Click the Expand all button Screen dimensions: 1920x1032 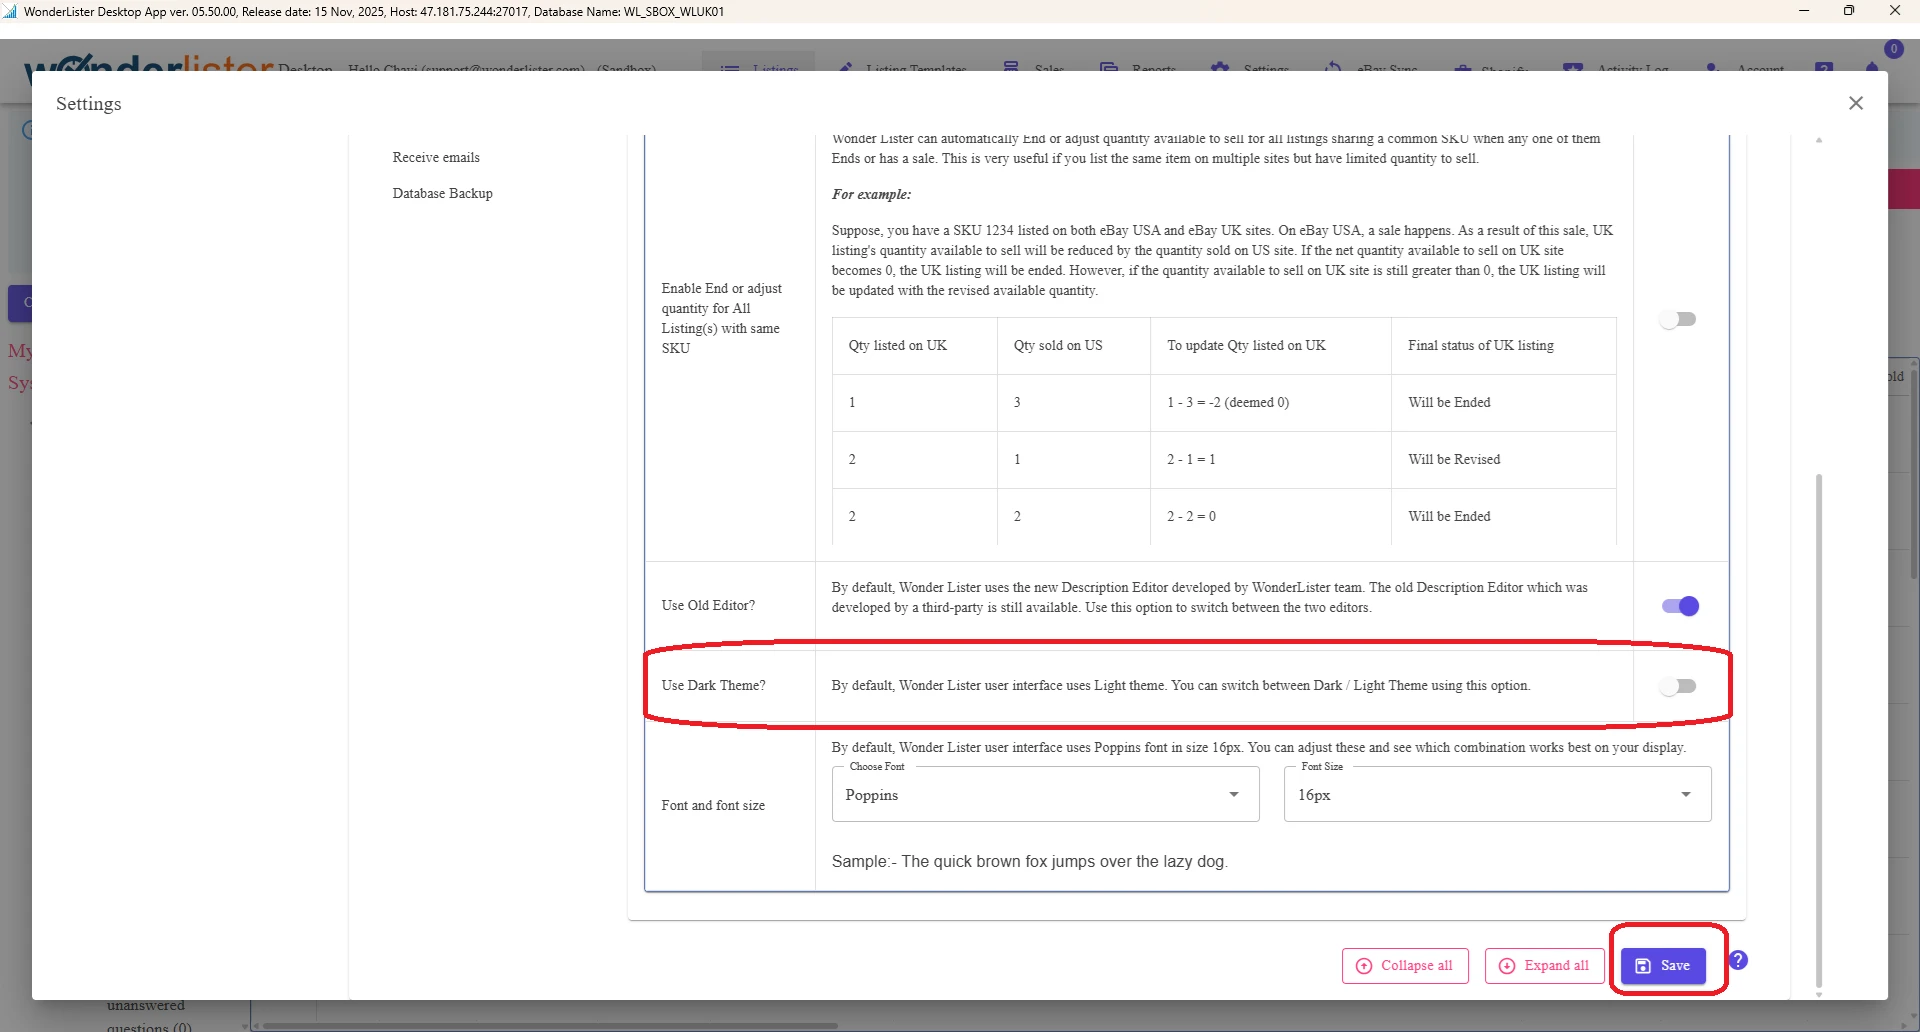point(1544,966)
